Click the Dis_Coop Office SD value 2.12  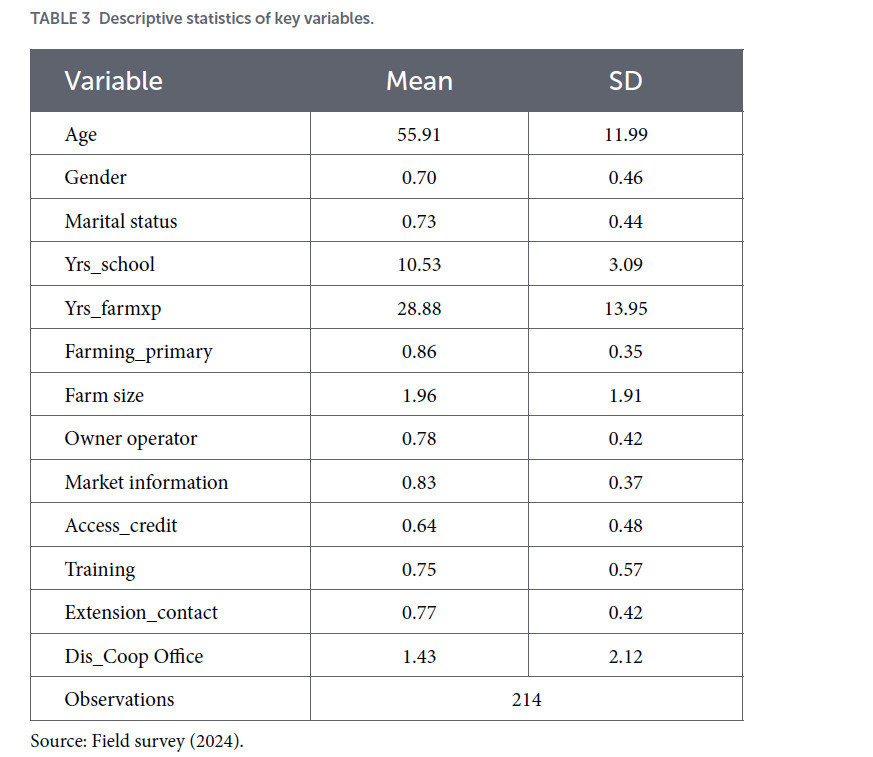click(x=626, y=657)
